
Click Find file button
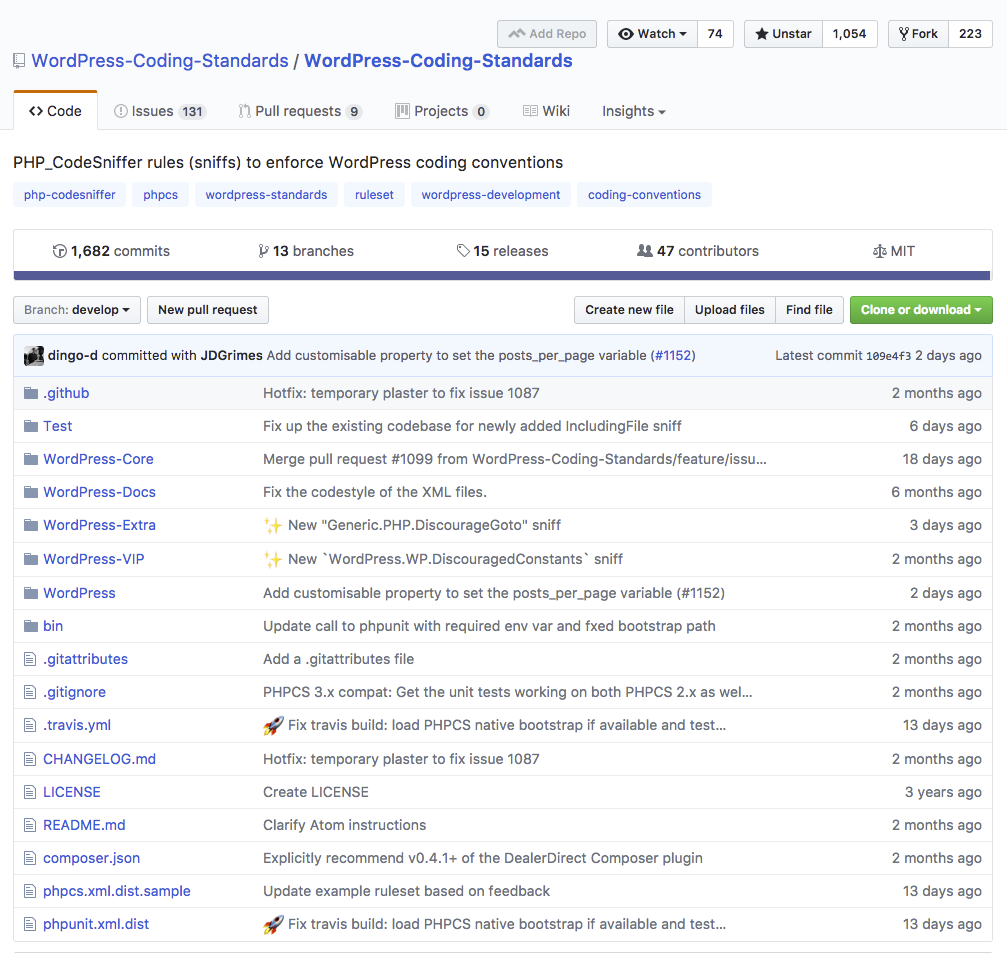click(x=809, y=310)
